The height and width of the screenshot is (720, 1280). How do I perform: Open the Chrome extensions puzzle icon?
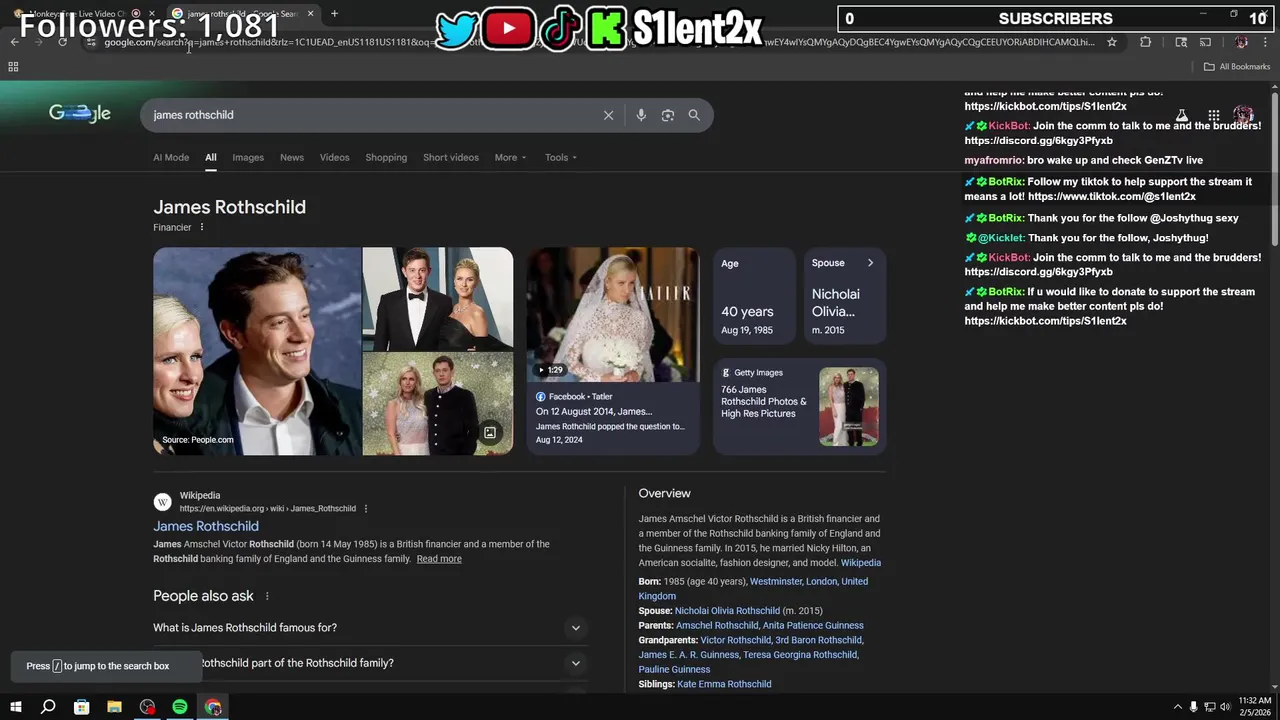pyautogui.click(x=1145, y=42)
